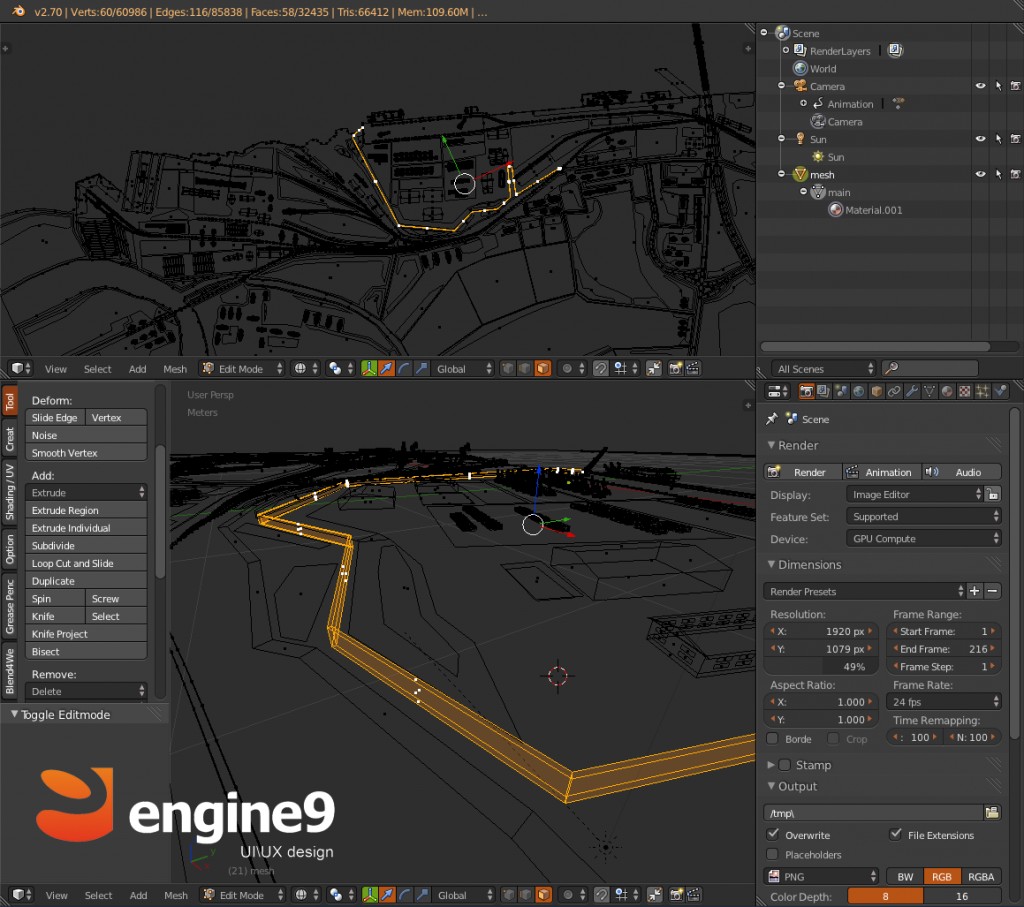Switch to the Material properties tab
The width and height of the screenshot is (1024, 907).
pos(947,391)
